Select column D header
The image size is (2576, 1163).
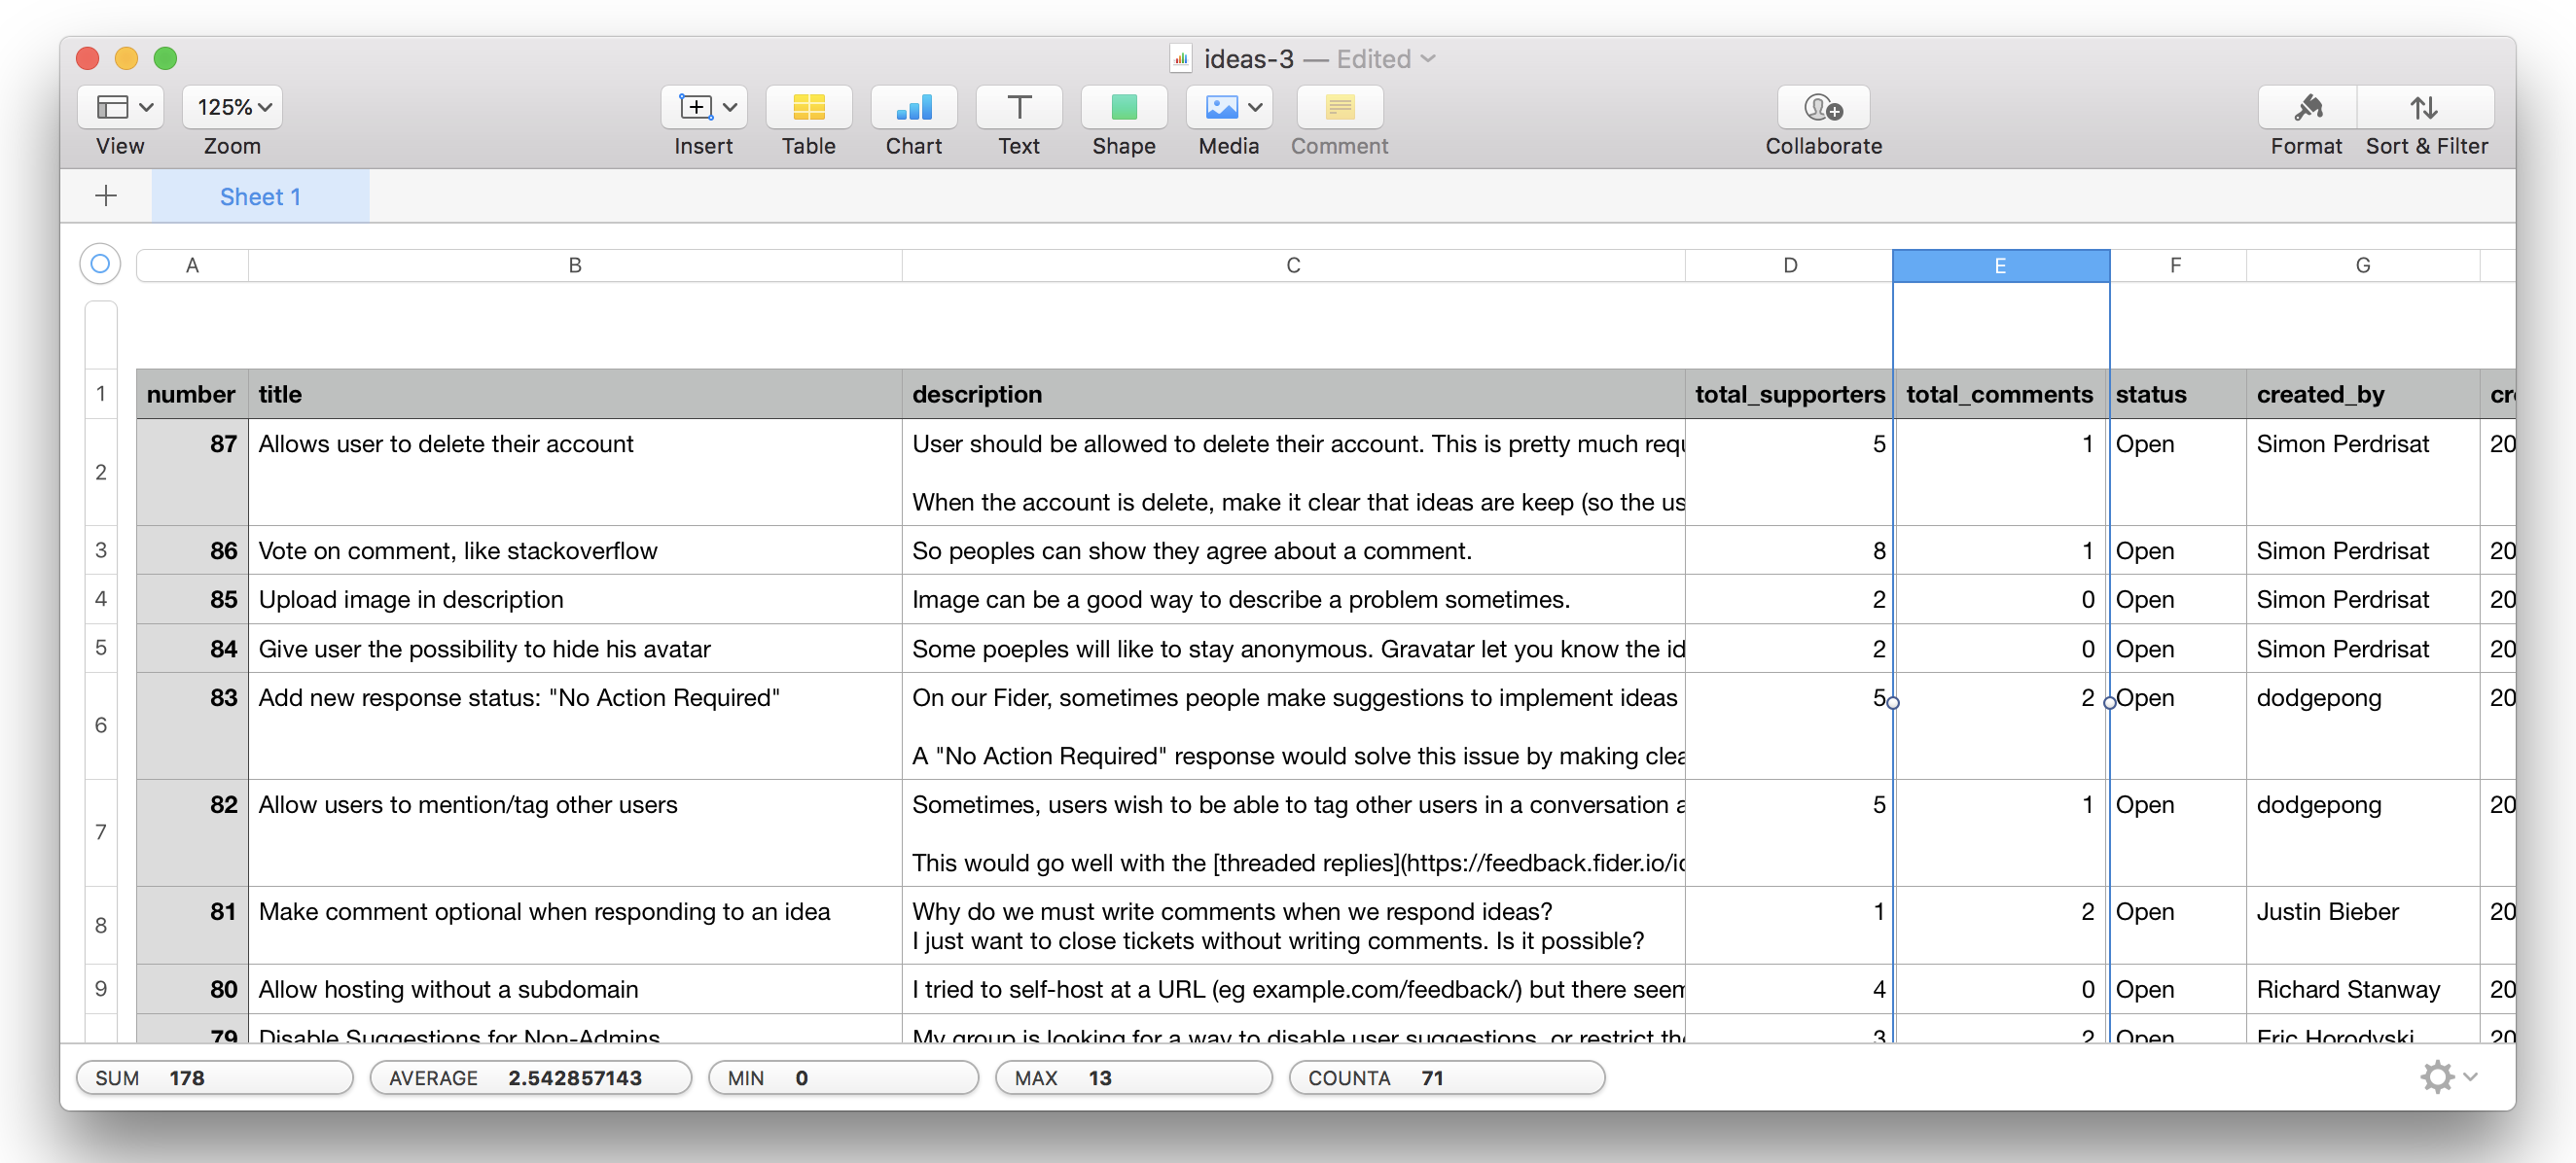pyautogui.click(x=1789, y=265)
